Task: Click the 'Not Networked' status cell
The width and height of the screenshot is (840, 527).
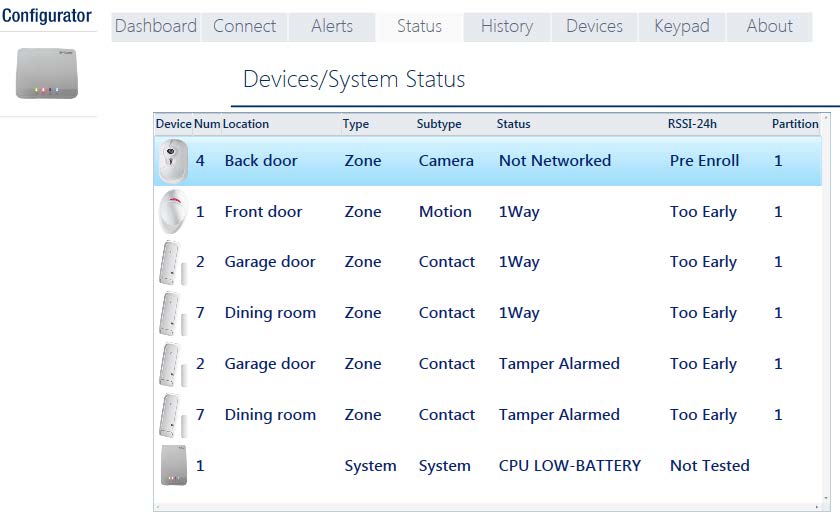Action: 555,161
